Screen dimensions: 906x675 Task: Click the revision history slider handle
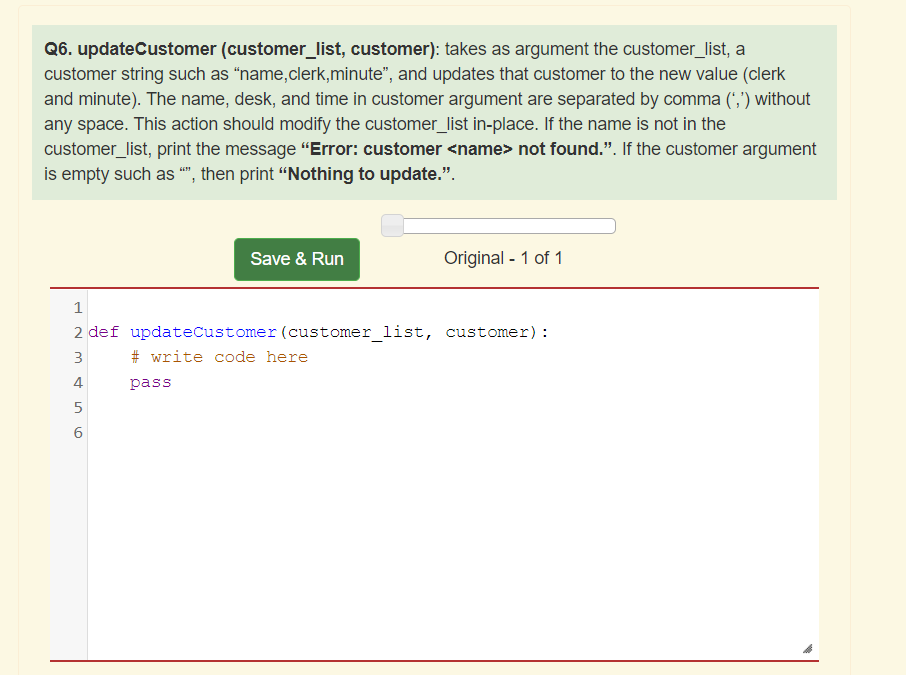pos(392,225)
